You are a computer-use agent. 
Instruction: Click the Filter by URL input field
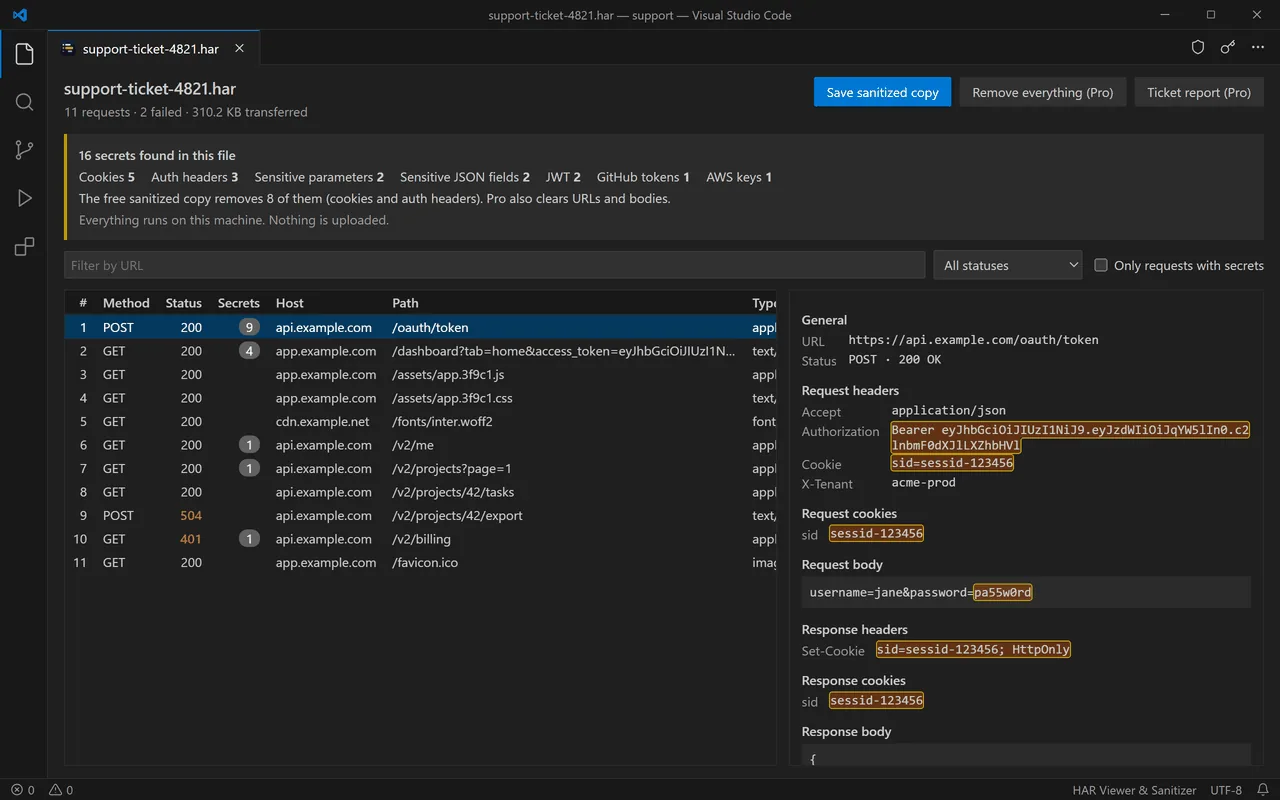pos(494,265)
